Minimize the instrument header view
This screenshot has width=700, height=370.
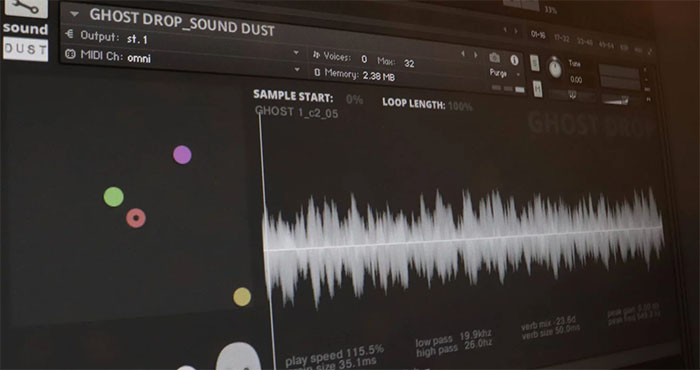(646, 80)
